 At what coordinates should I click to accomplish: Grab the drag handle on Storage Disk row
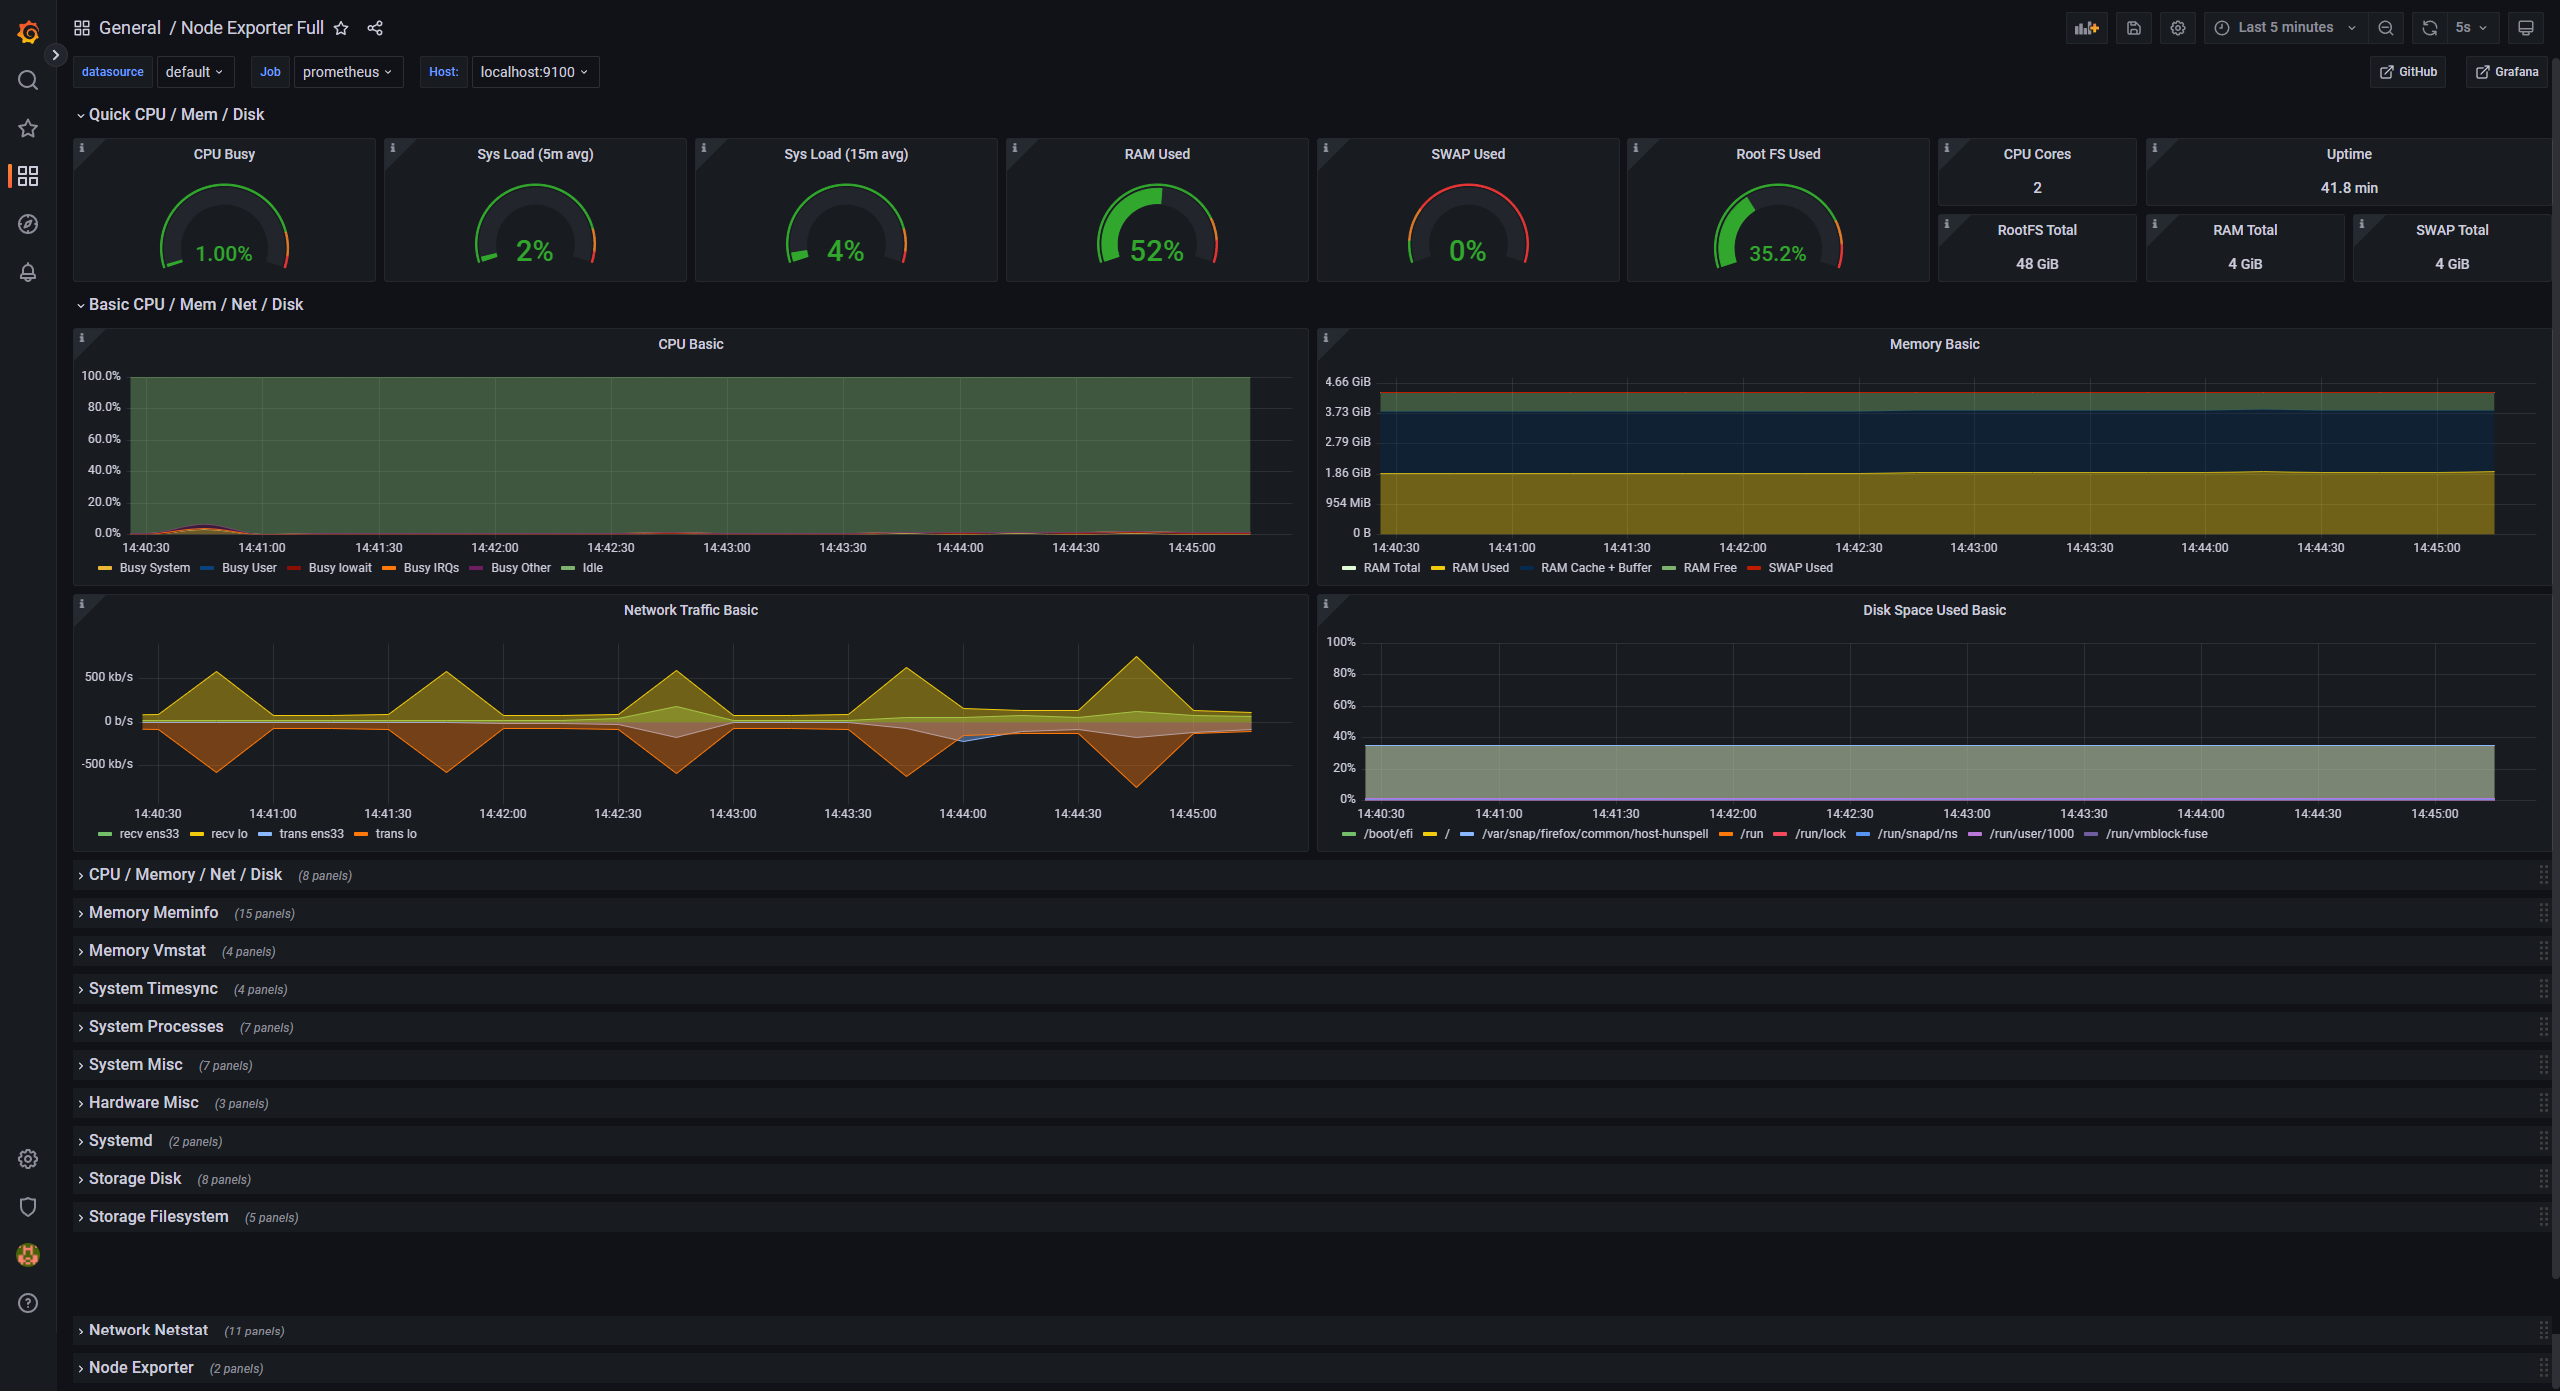(2543, 1179)
